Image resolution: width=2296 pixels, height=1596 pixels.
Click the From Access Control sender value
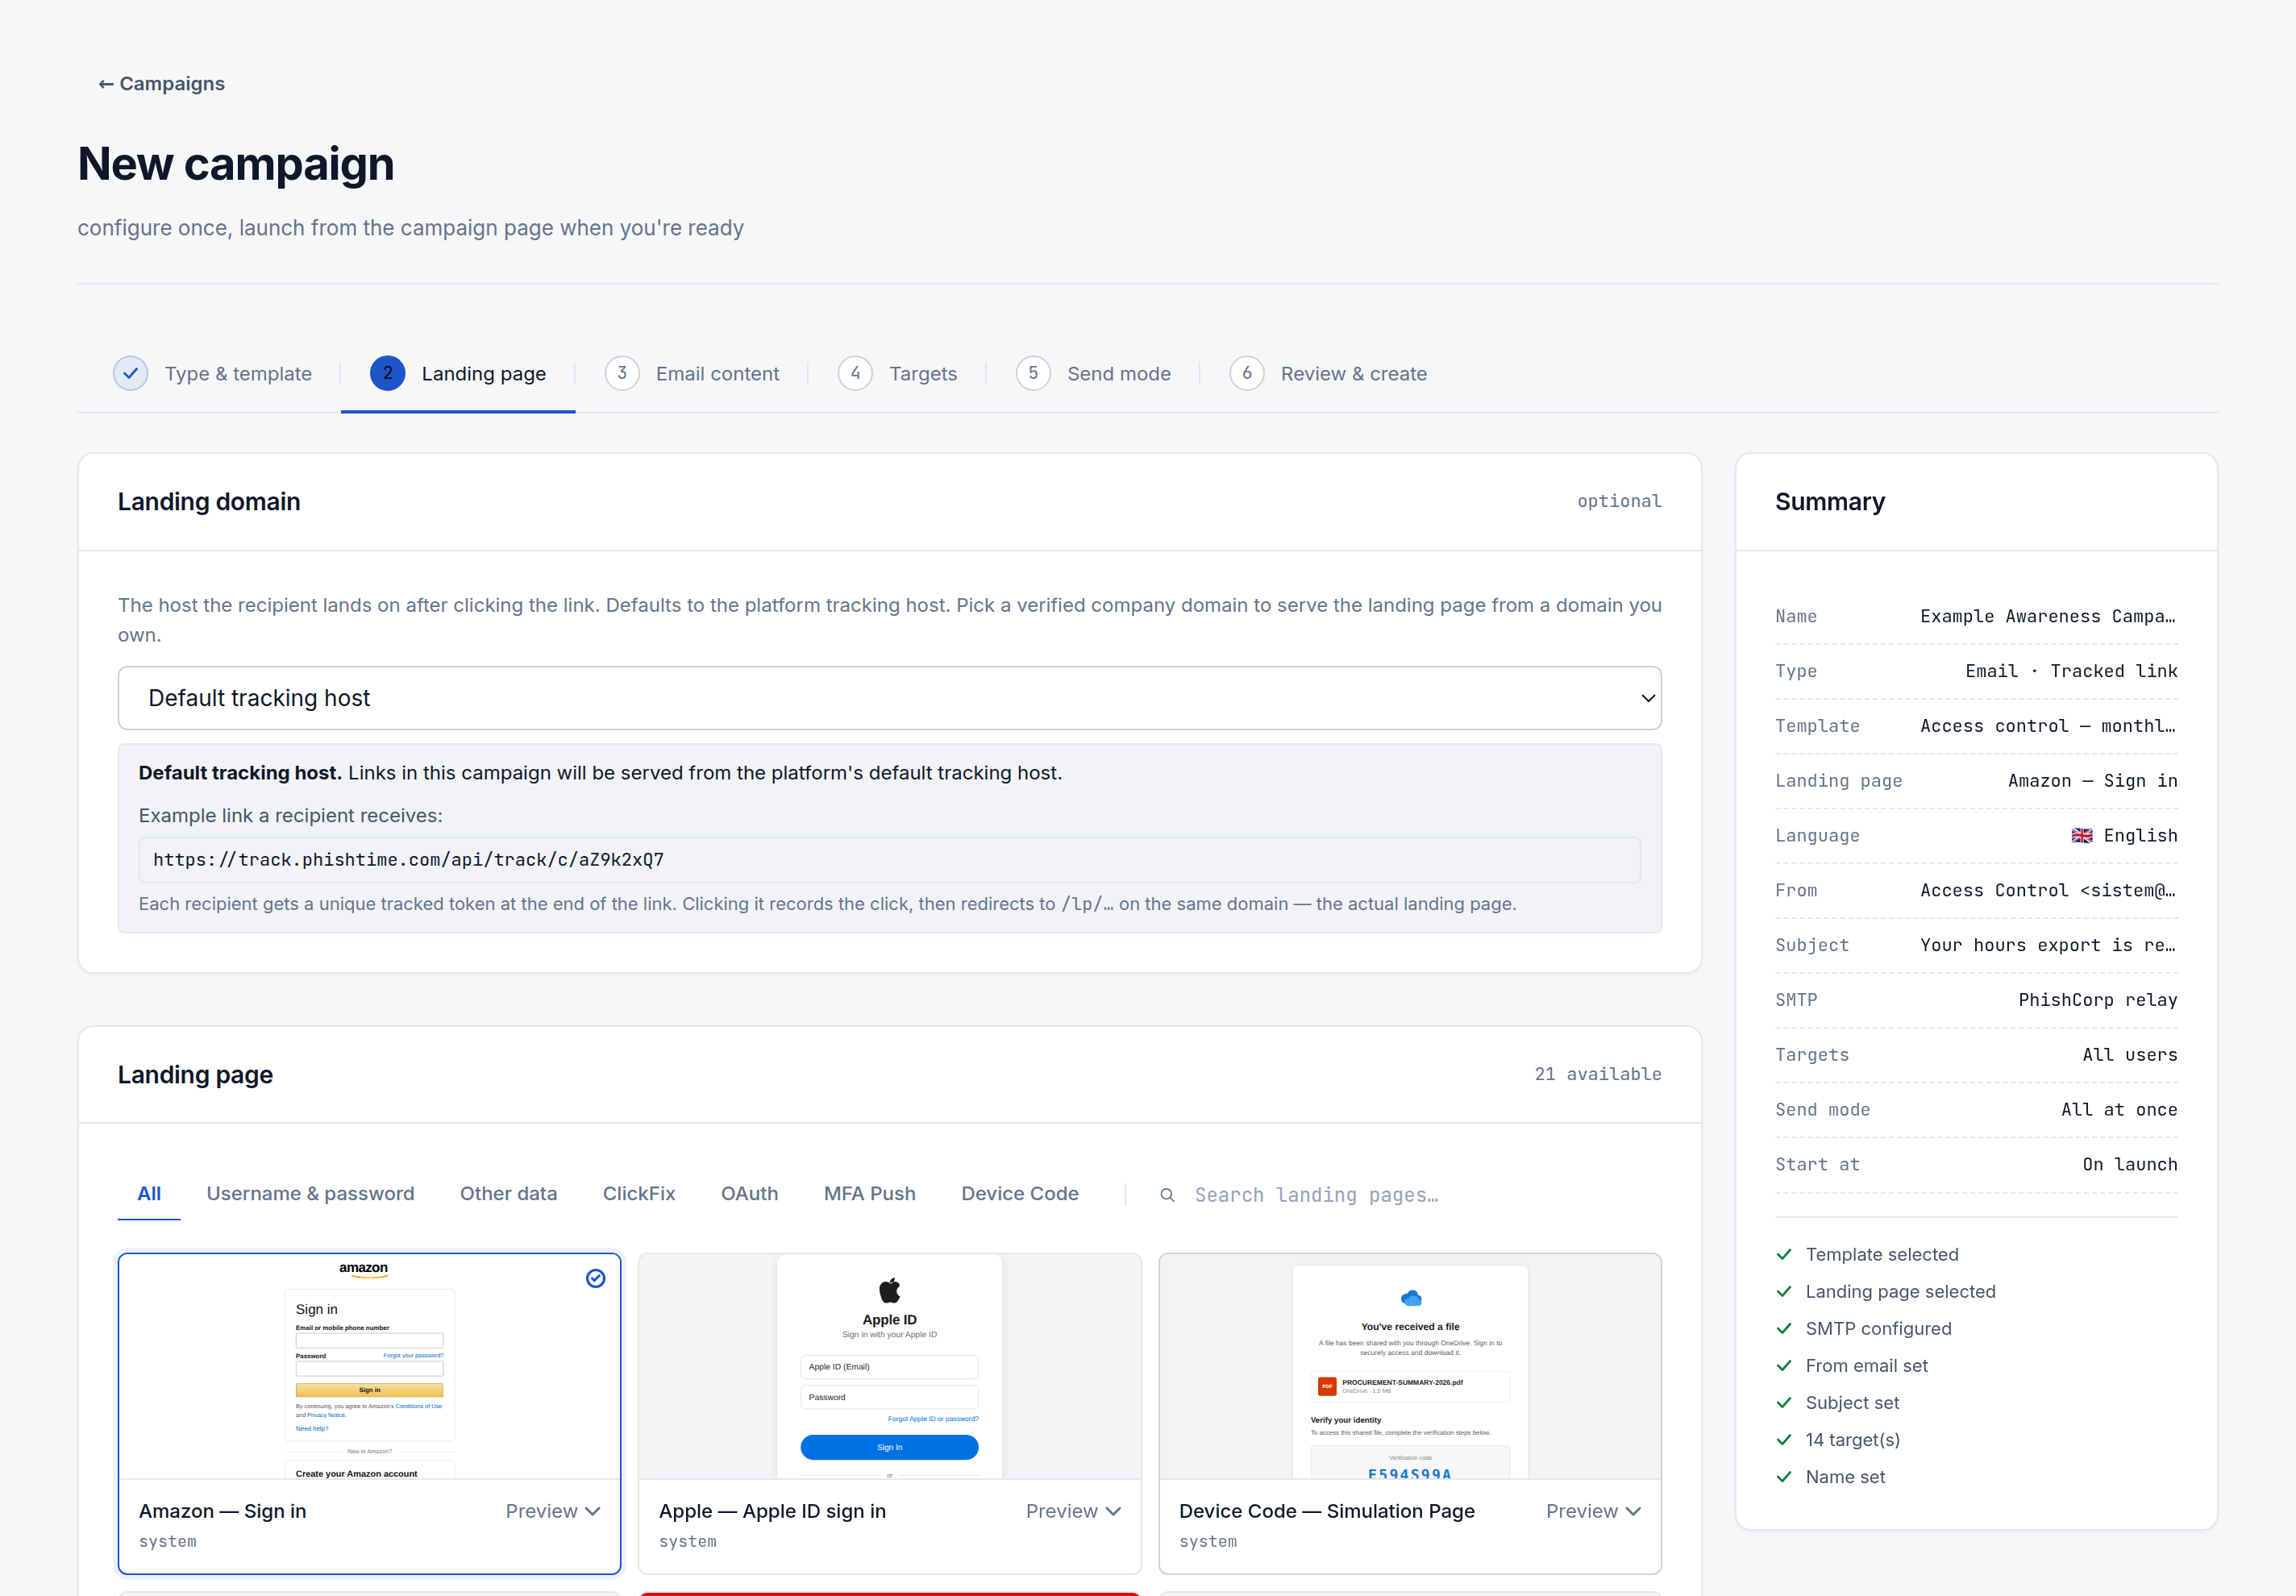pos(2048,890)
